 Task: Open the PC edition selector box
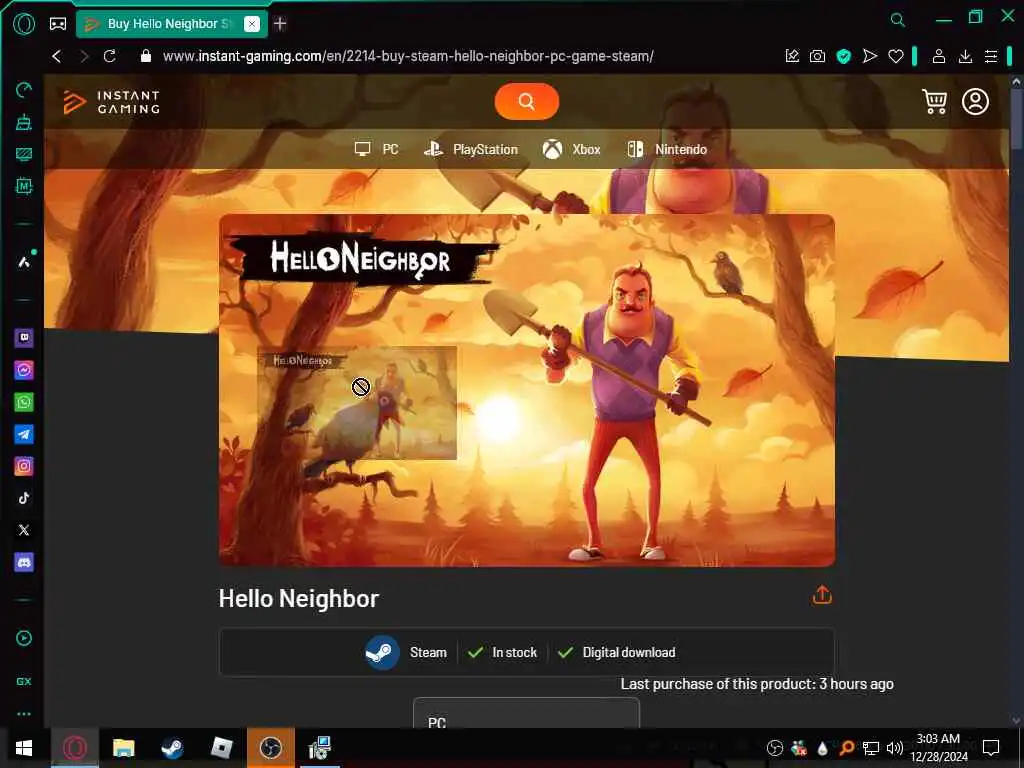(526, 713)
